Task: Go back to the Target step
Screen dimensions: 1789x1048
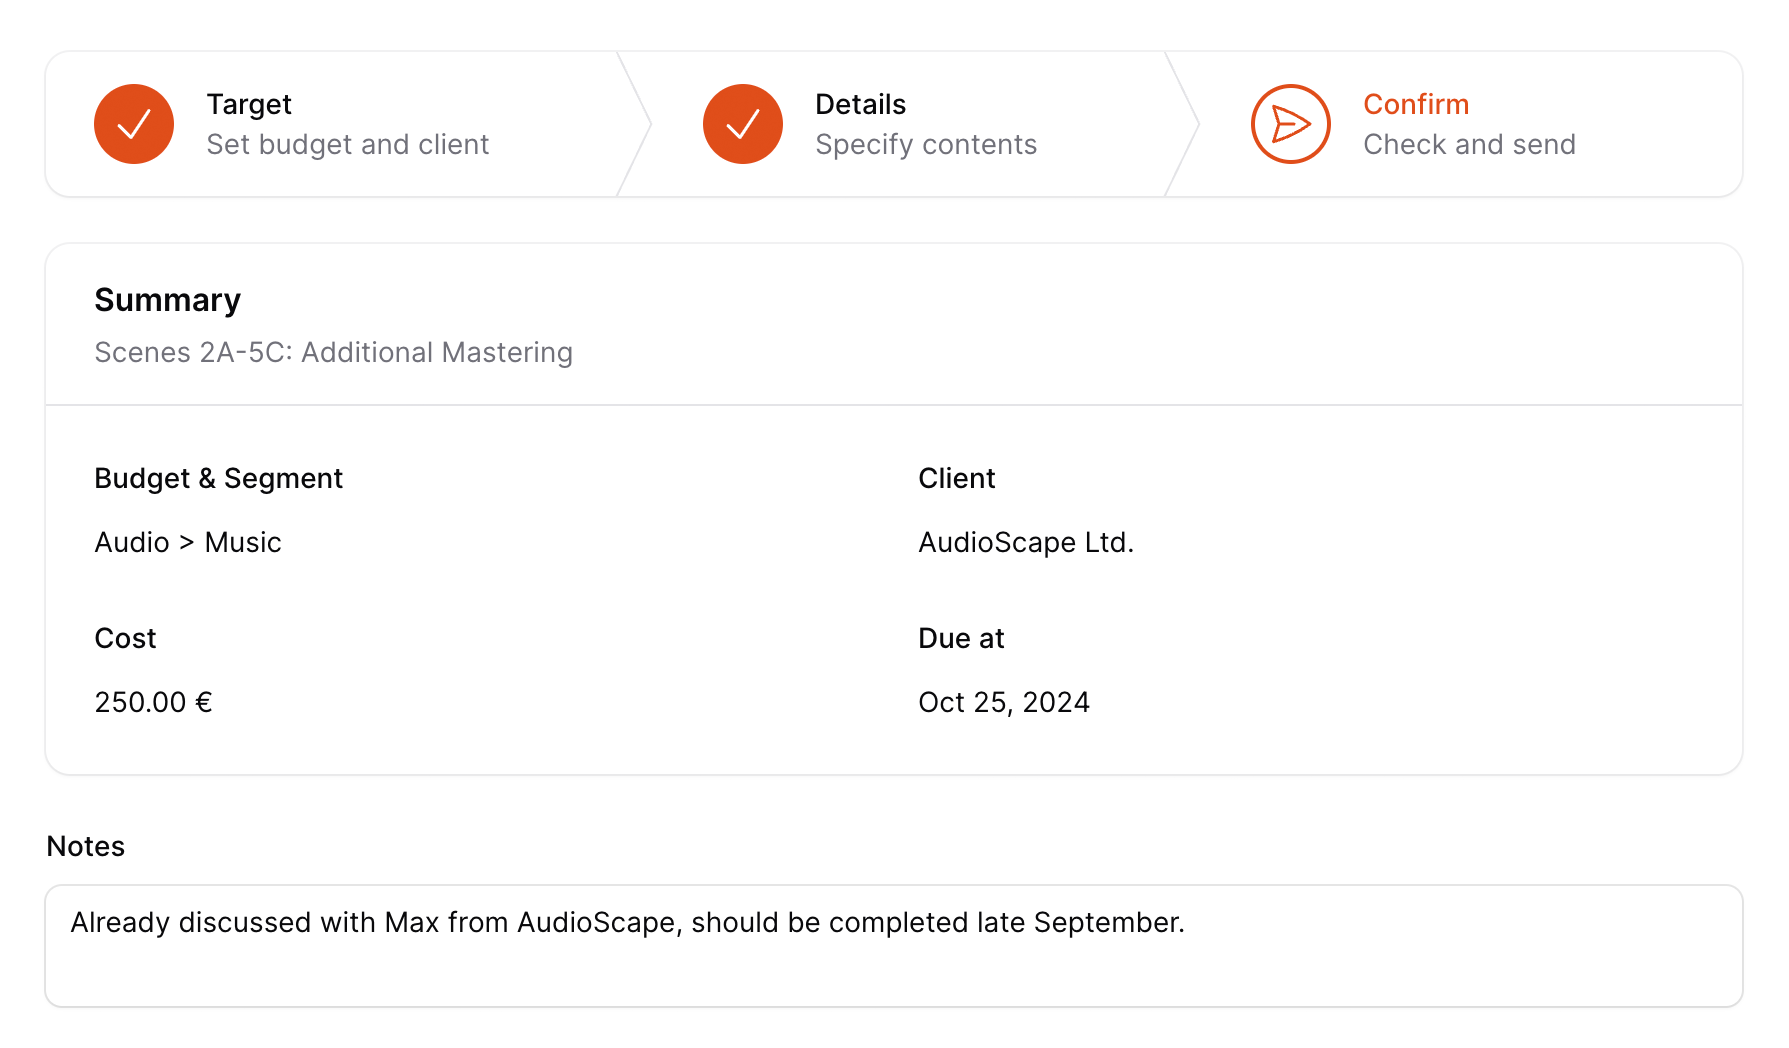Action: (x=249, y=104)
